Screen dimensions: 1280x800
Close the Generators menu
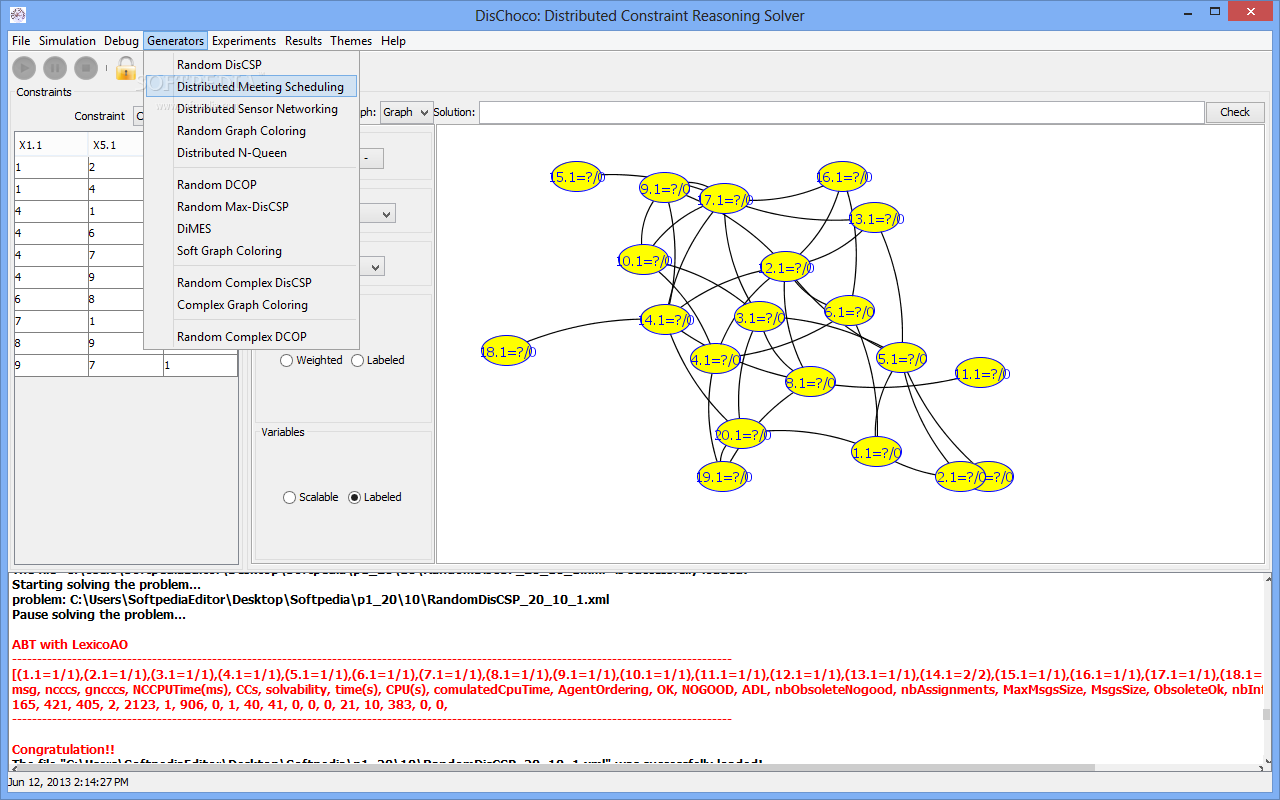(175, 41)
